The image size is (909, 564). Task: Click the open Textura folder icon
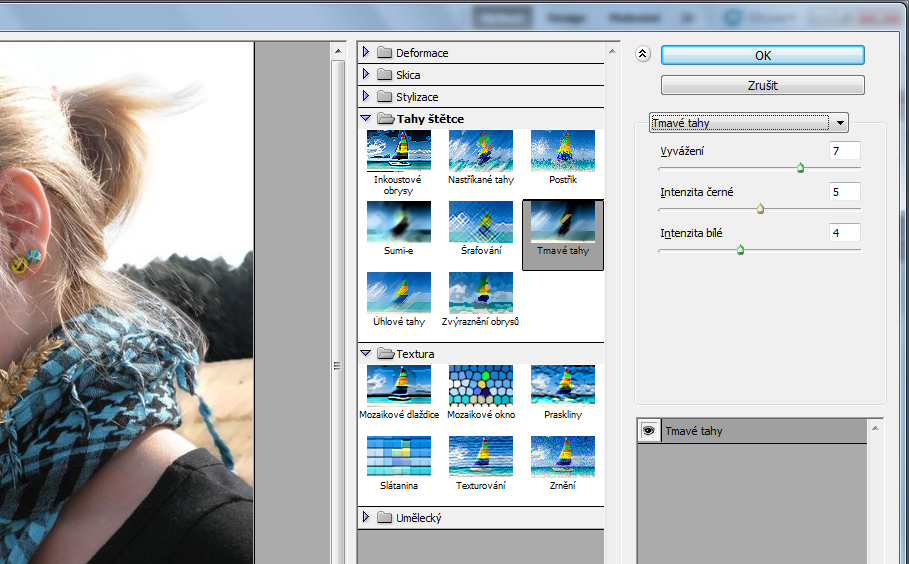coord(386,354)
